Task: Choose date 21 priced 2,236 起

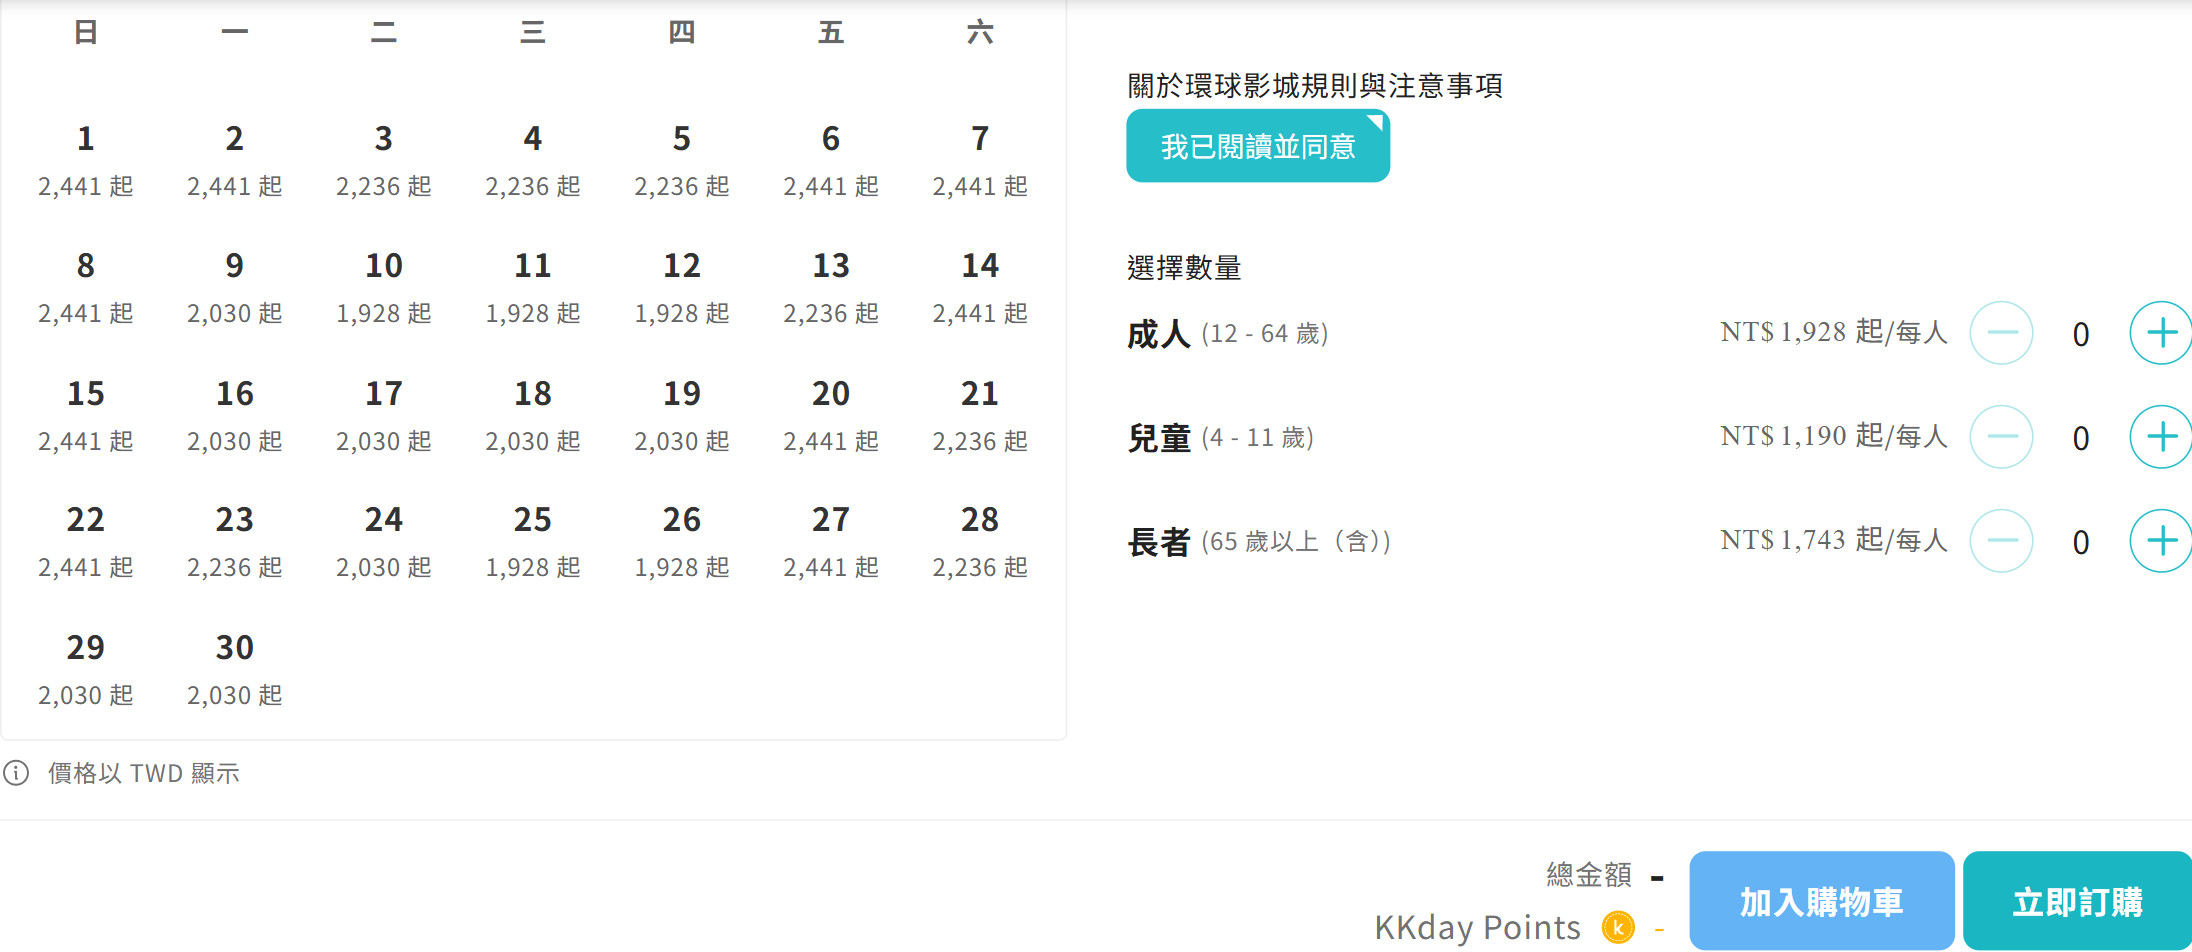Action: (980, 415)
